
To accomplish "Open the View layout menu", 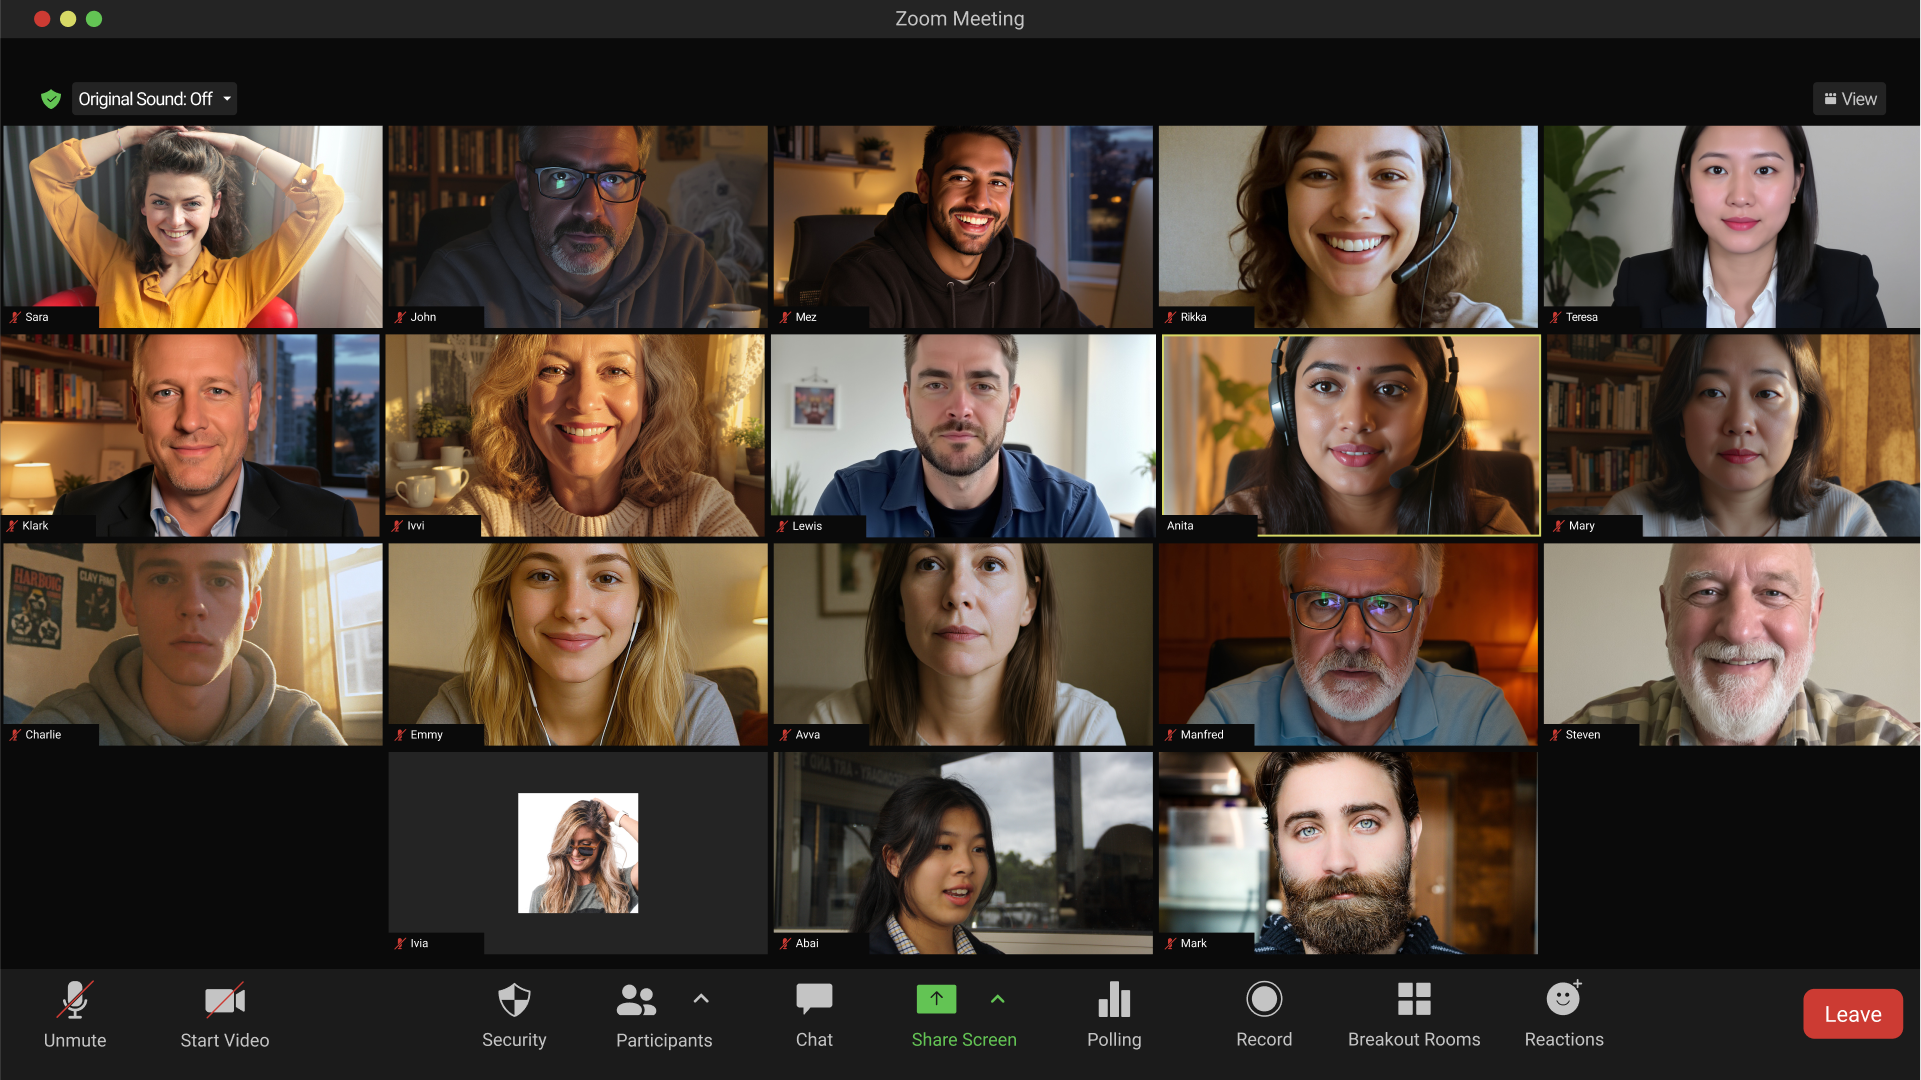I will [1849, 99].
